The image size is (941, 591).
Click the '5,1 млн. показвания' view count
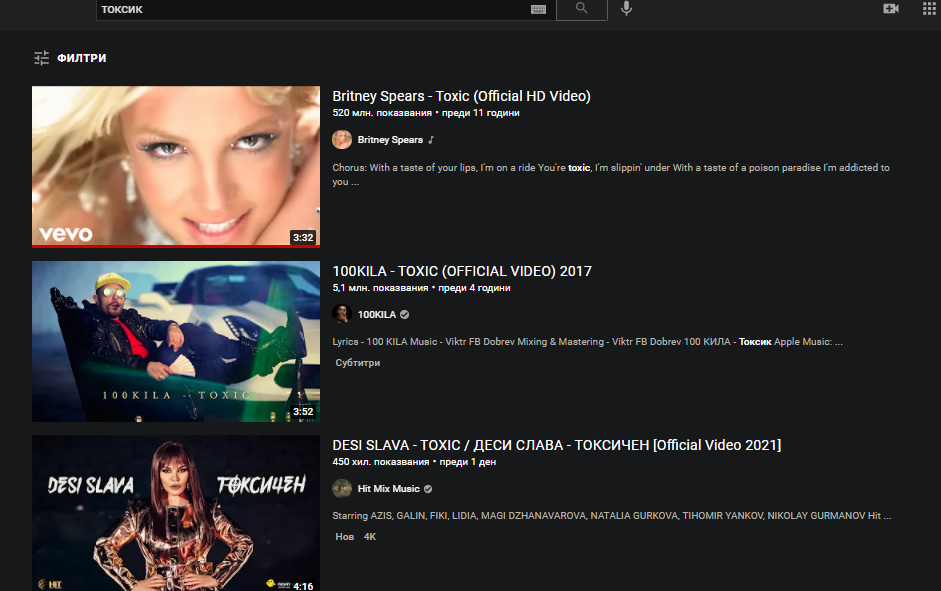pyautogui.click(x=380, y=288)
